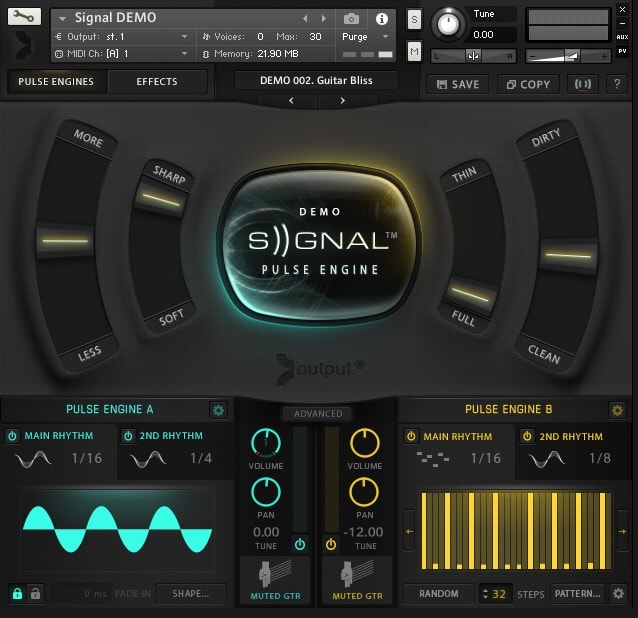The width and height of the screenshot is (638, 618).
Task: Click the AUX button in header
Action: tap(623, 37)
